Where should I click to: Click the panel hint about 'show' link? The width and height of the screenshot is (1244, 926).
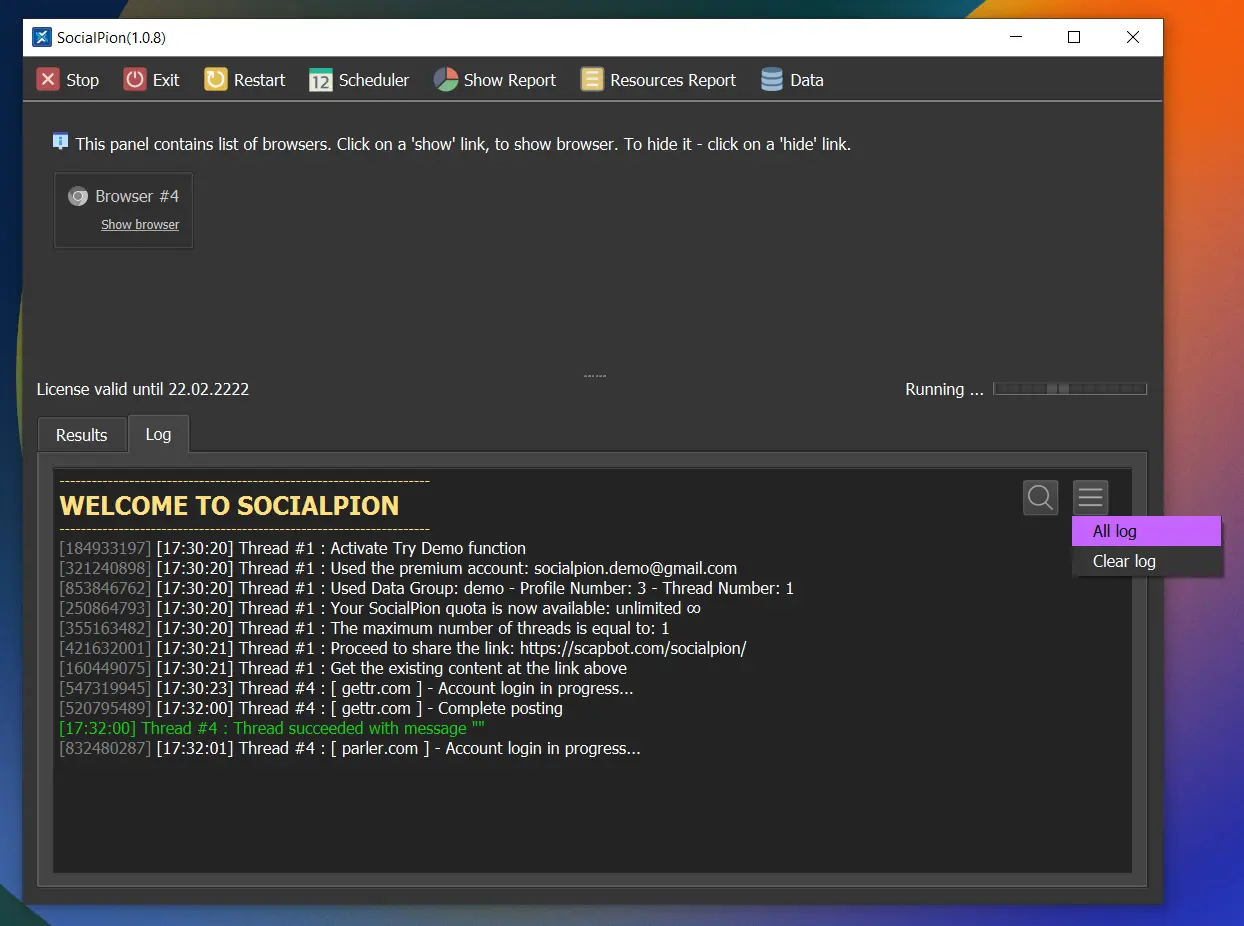[x=463, y=144]
